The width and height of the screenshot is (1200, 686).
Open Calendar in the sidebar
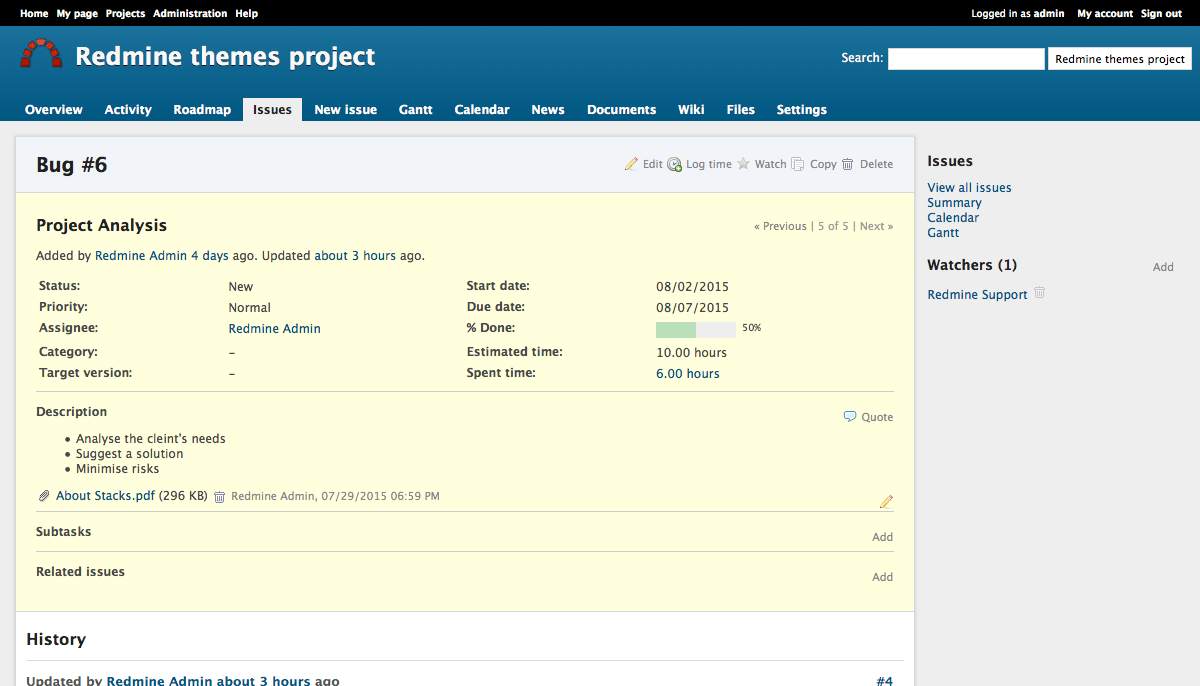point(953,218)
